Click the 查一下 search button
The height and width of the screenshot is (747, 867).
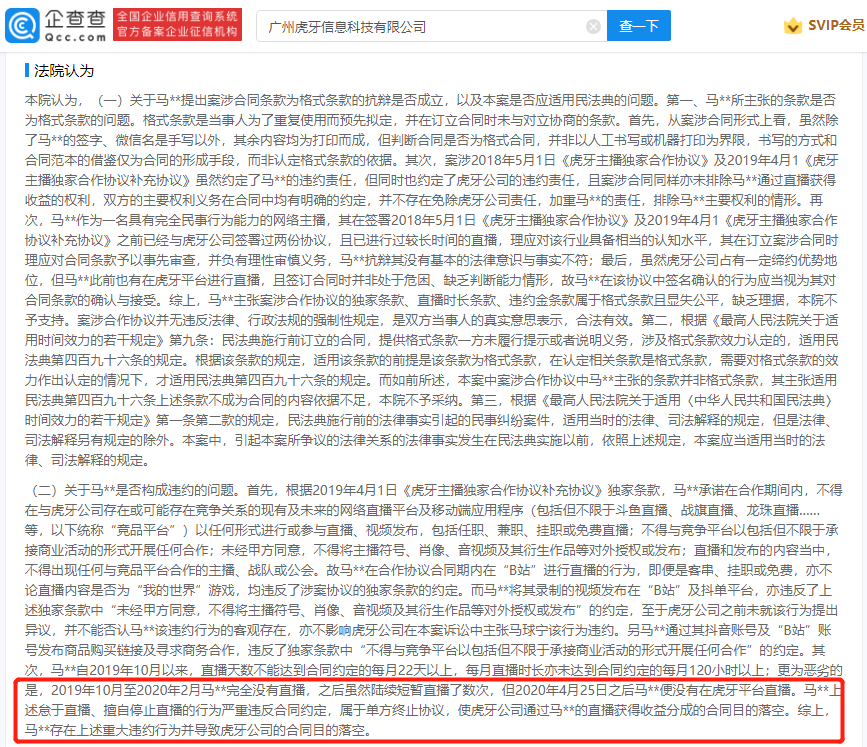639,25
